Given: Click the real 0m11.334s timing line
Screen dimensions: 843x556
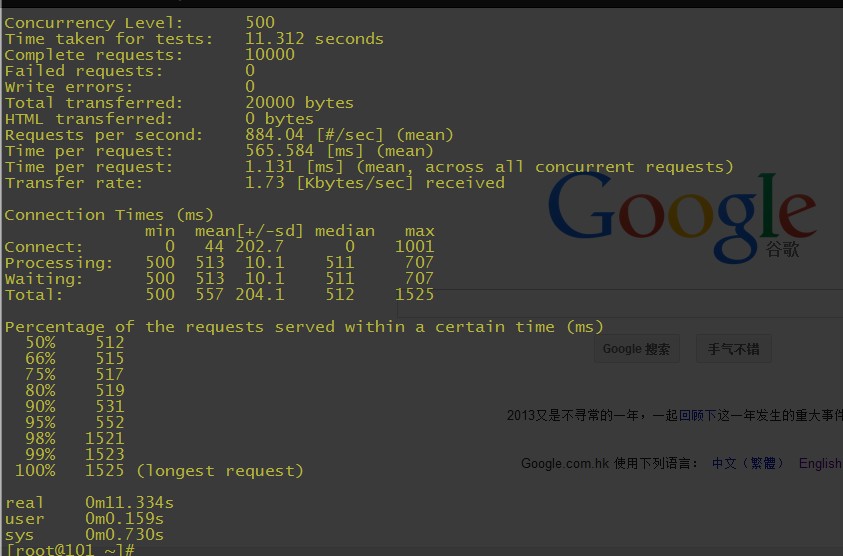Looking at the screenshot, I should pos(89,503).
